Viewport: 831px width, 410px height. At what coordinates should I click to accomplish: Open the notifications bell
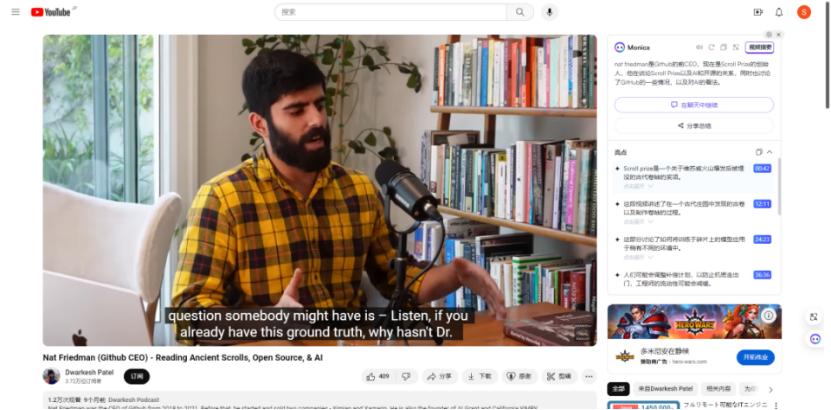point(779,12)
